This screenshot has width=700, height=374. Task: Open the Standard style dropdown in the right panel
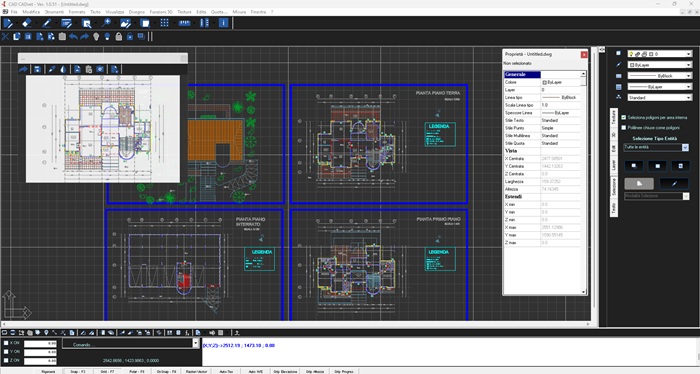coord(659,97)
